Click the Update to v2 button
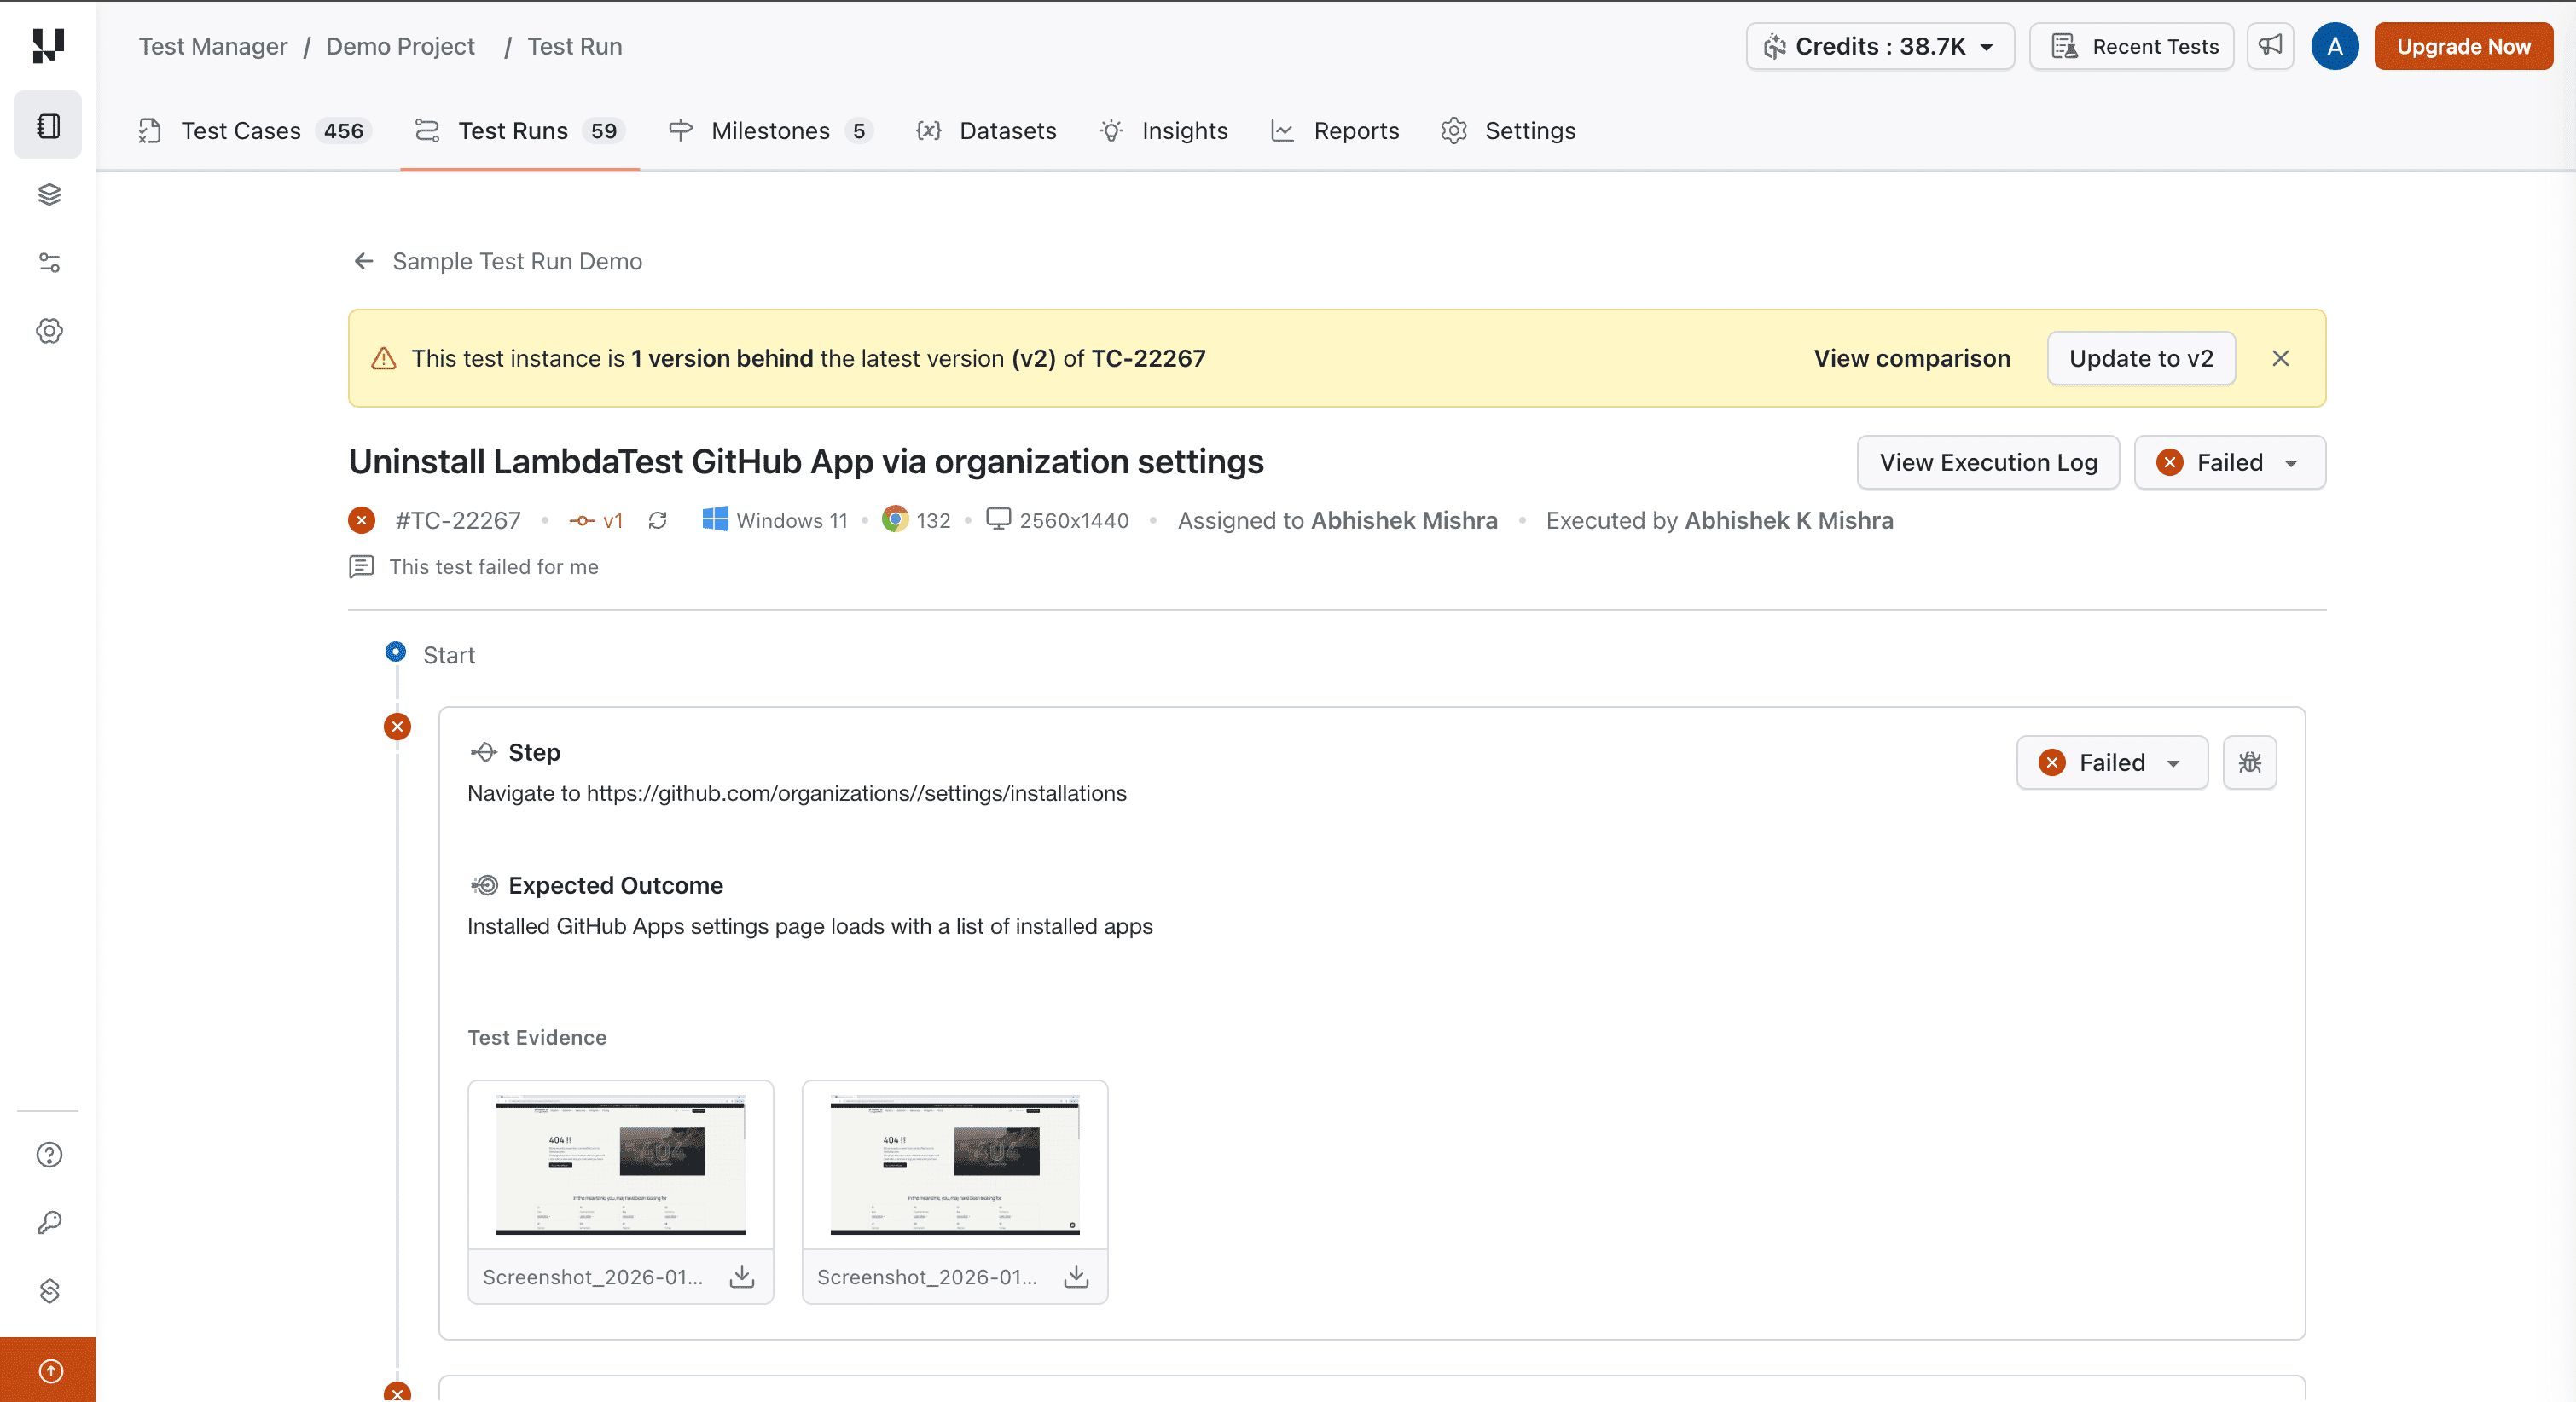The width and height of the screenshot is (2576, 1402). (x=2140, y=358)
